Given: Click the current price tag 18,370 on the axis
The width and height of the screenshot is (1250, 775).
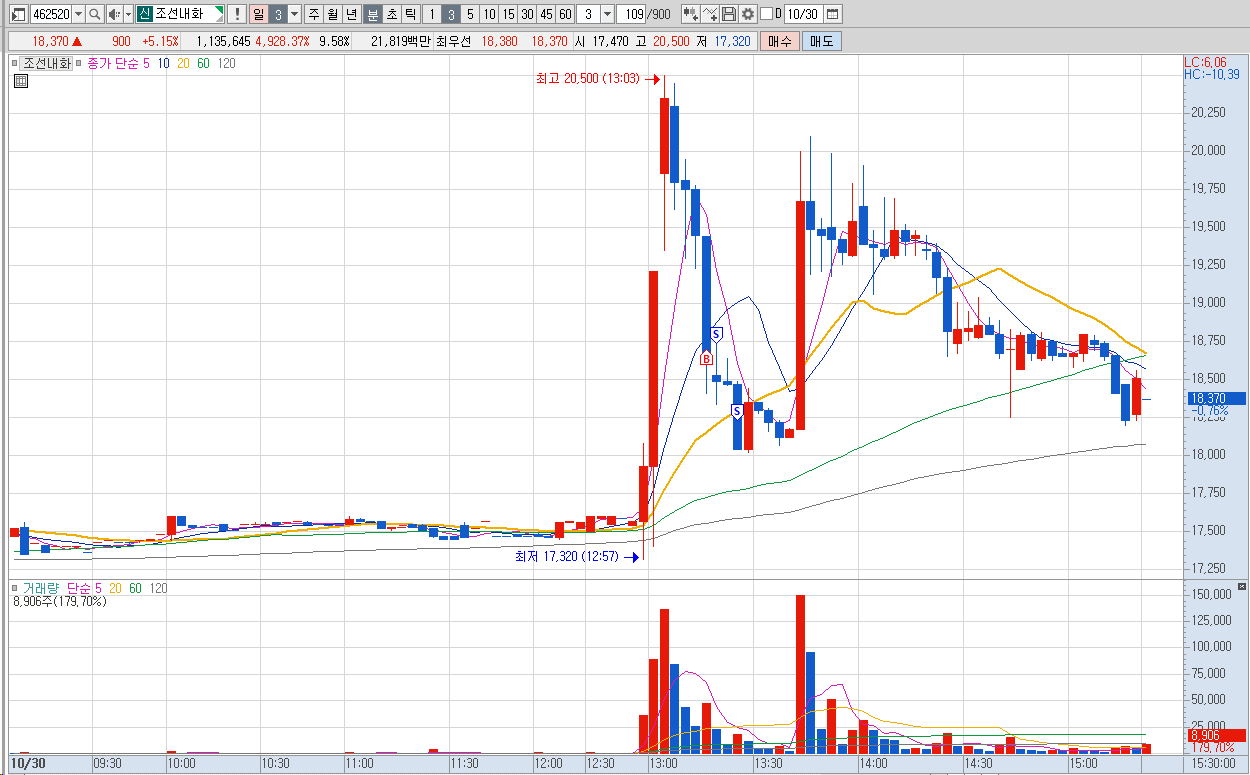Looking at the screenshot, I should [1215, 398].
